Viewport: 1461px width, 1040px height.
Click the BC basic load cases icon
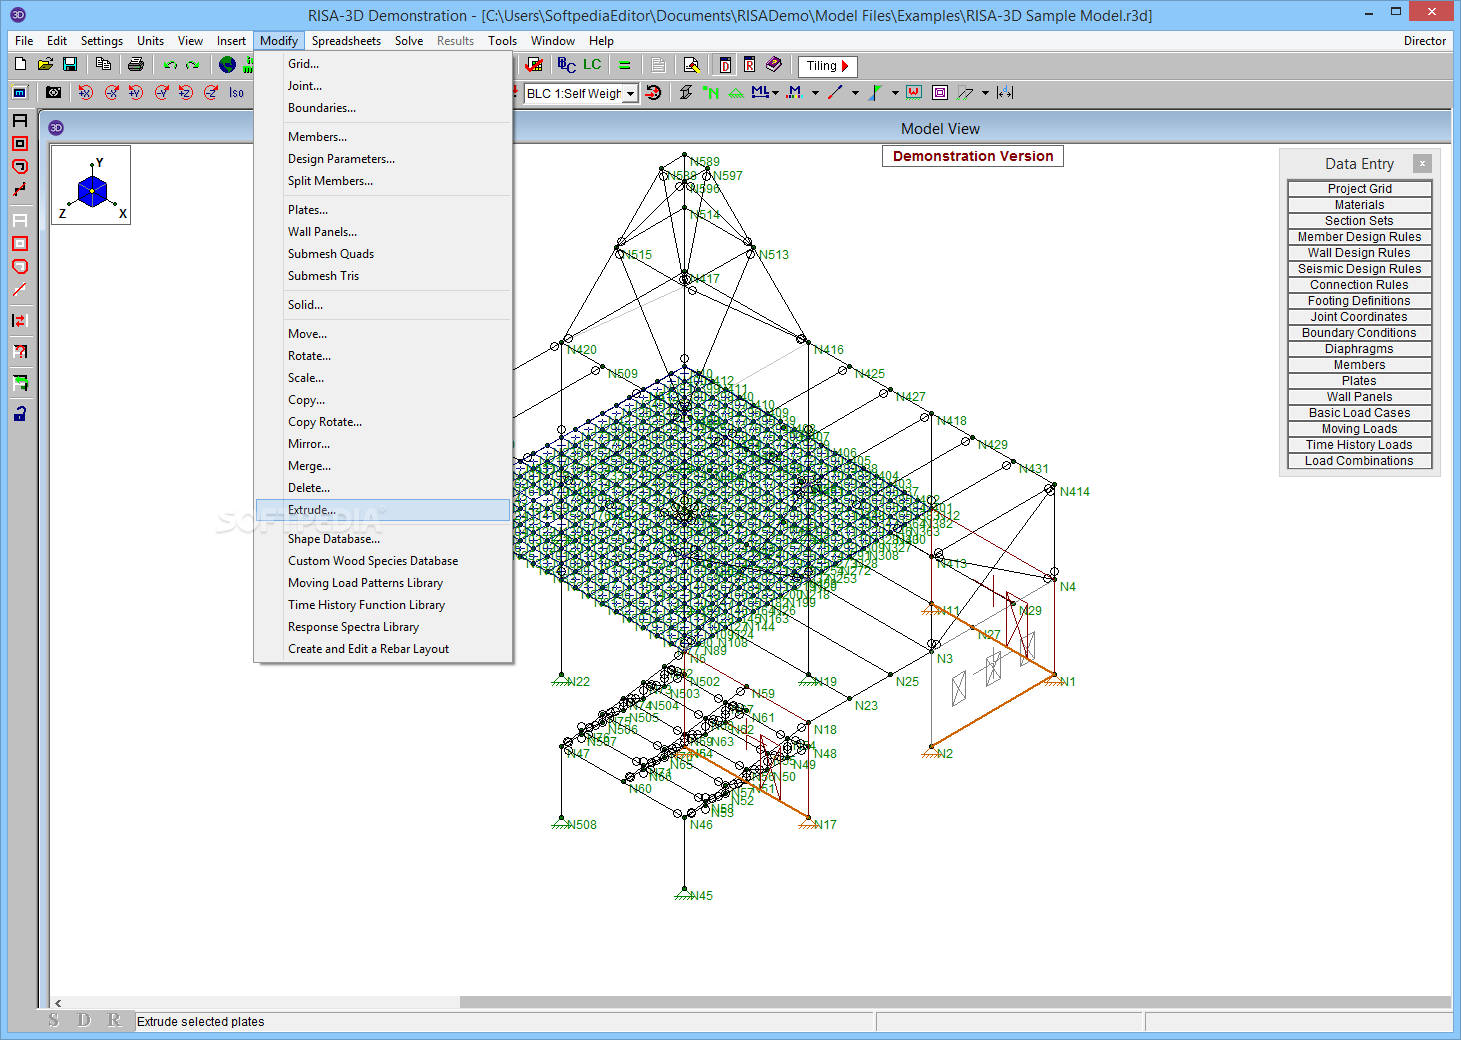click(x=567, y=65)
